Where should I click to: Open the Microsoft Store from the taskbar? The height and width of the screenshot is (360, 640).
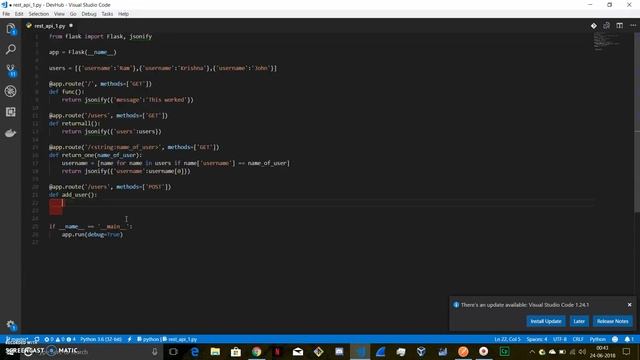click(x=236, y=351)
